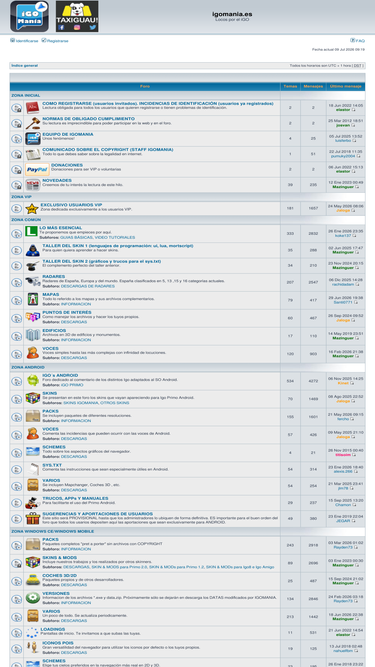Viewport: 375px width, 667px height.
Task: Open the IGO Mania logo in header
Action: click(x=29, y=16)
